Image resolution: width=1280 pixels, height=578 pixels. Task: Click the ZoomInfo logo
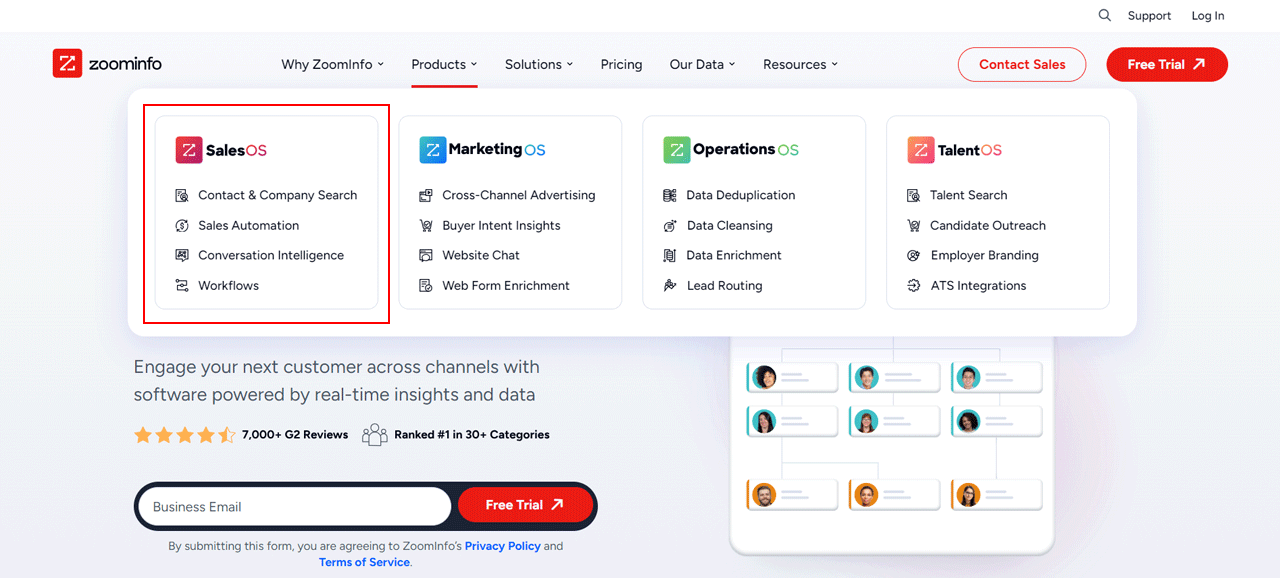click(106, 62)
